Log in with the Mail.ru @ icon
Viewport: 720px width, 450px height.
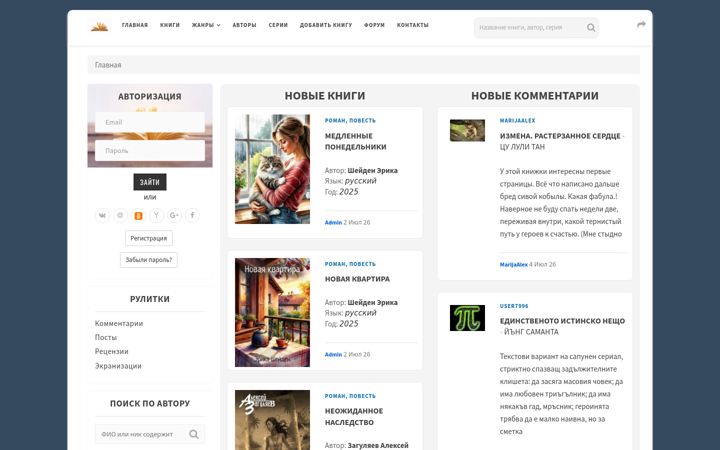120,215
